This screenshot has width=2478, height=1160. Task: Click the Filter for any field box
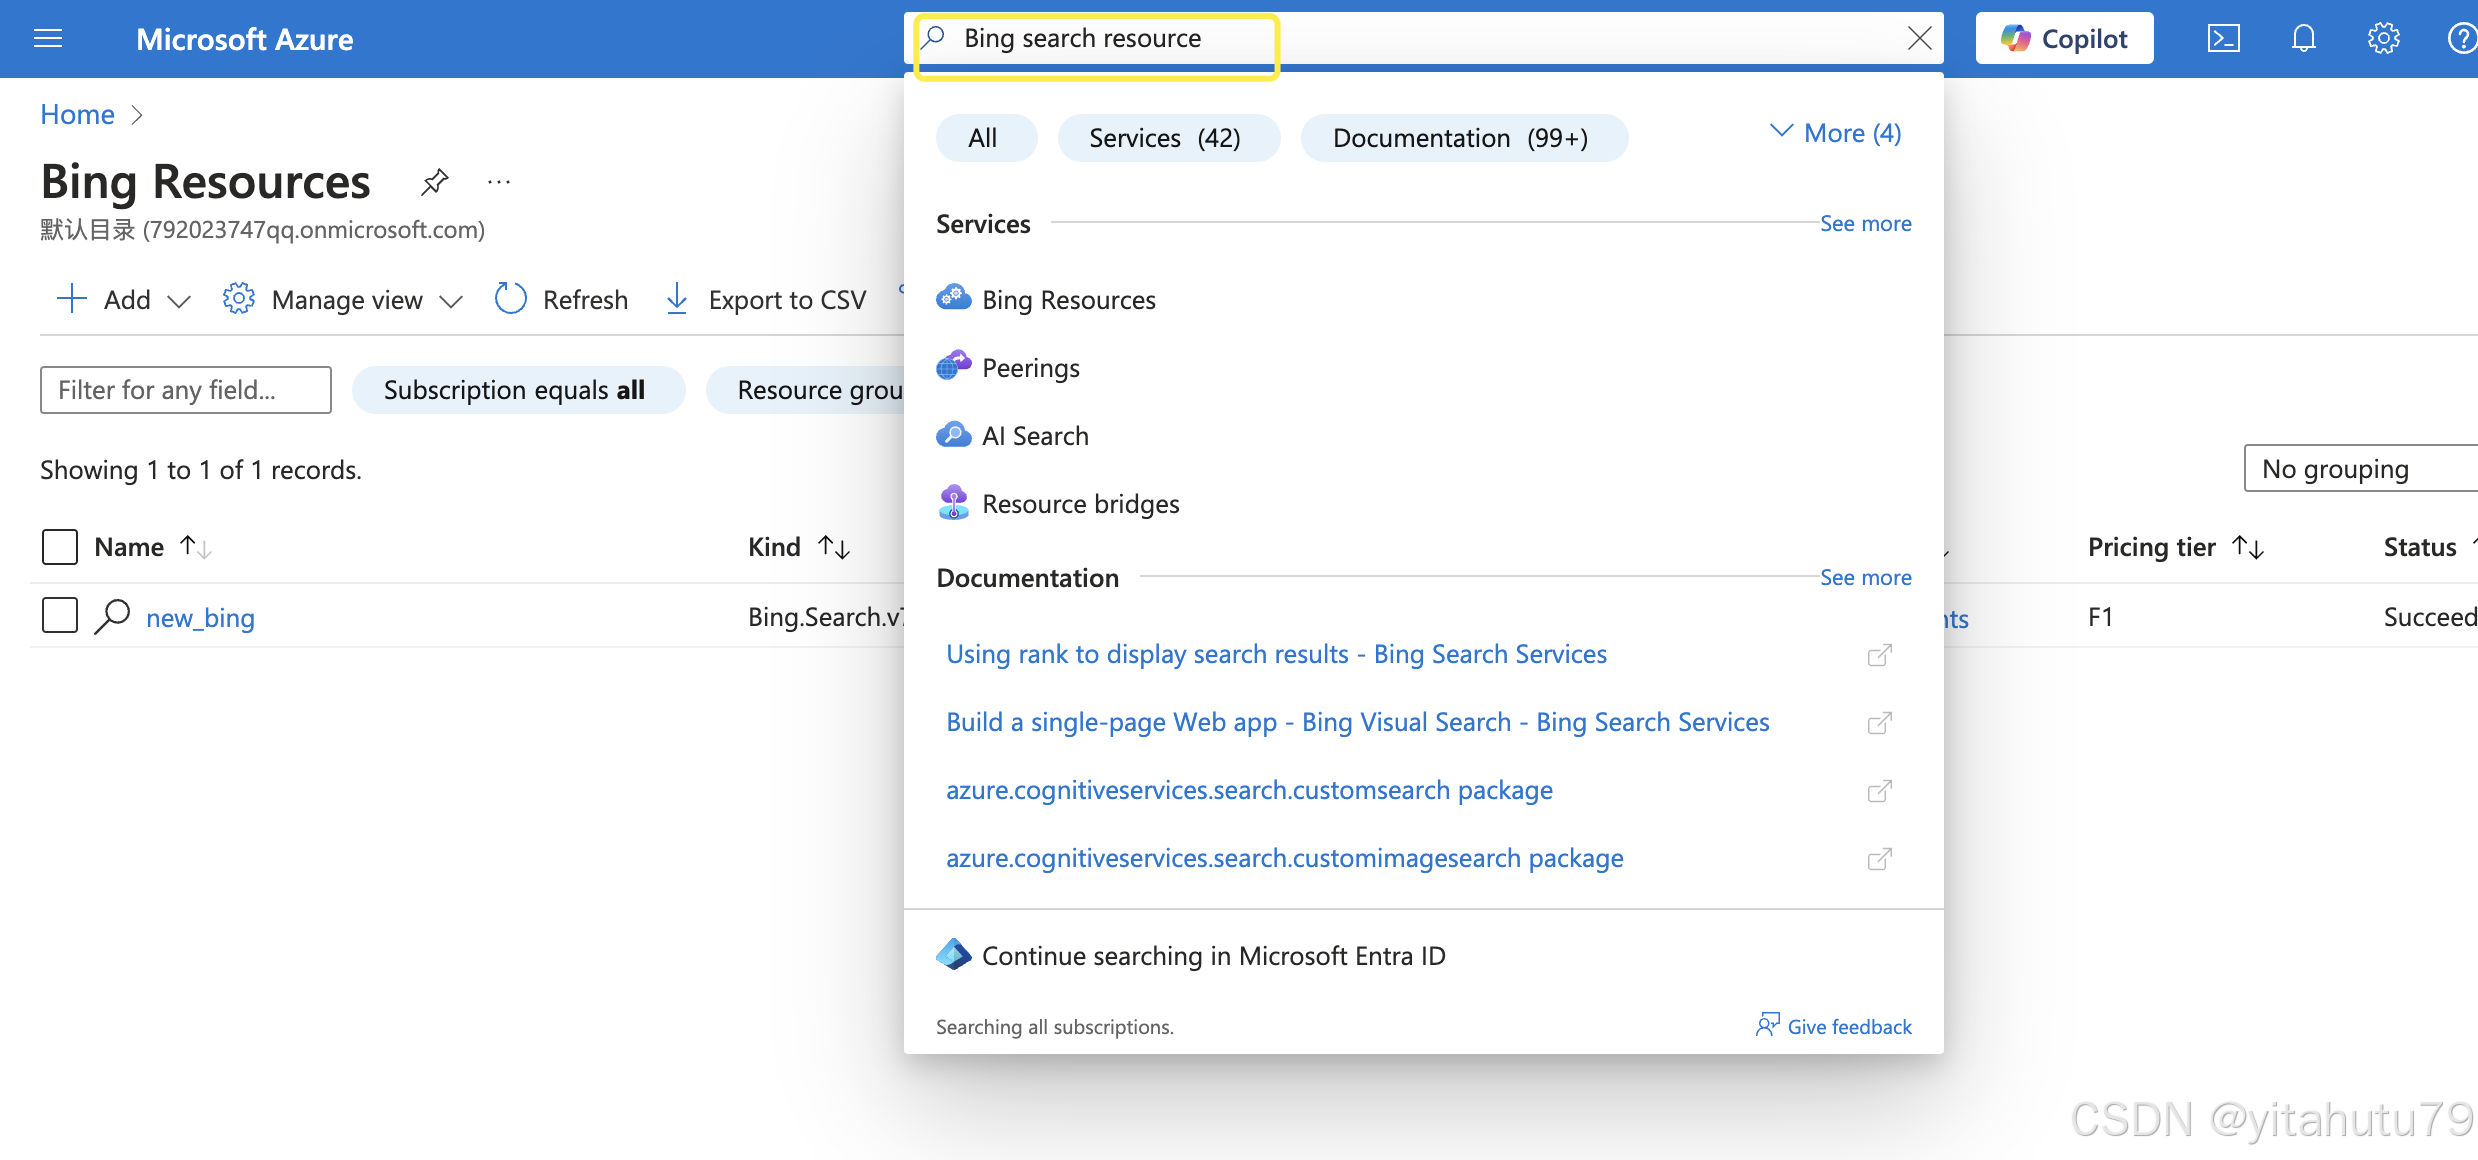tap(186, 390)
